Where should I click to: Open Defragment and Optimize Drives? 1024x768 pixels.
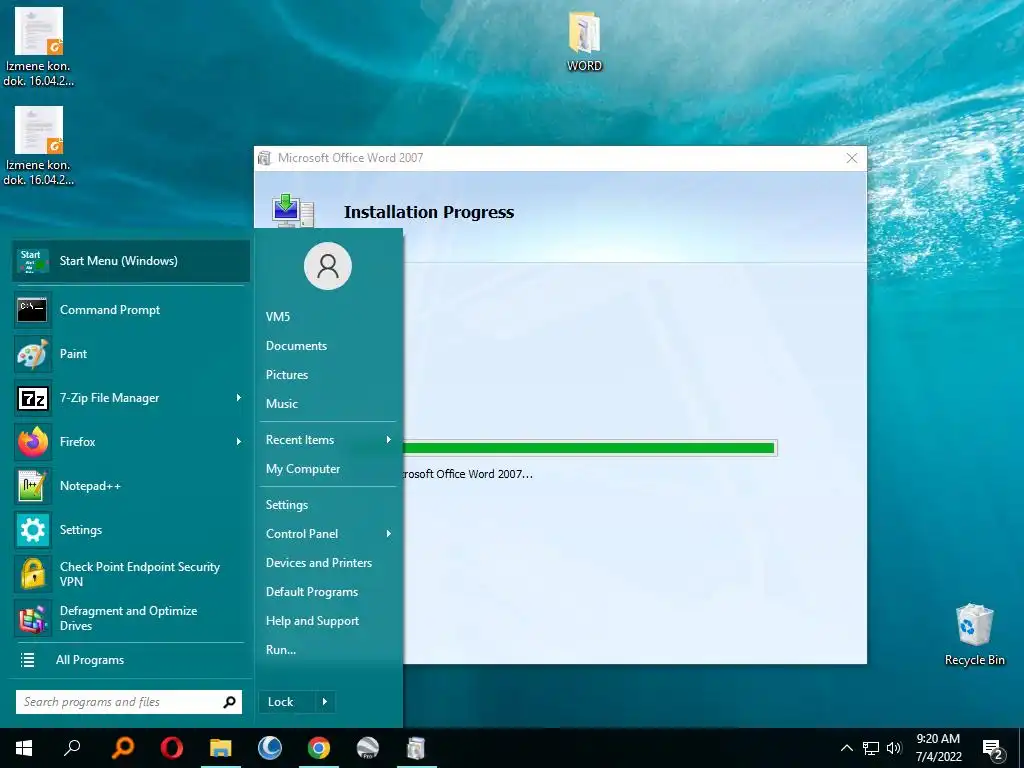pyautogui.click(x=131, y=618)
